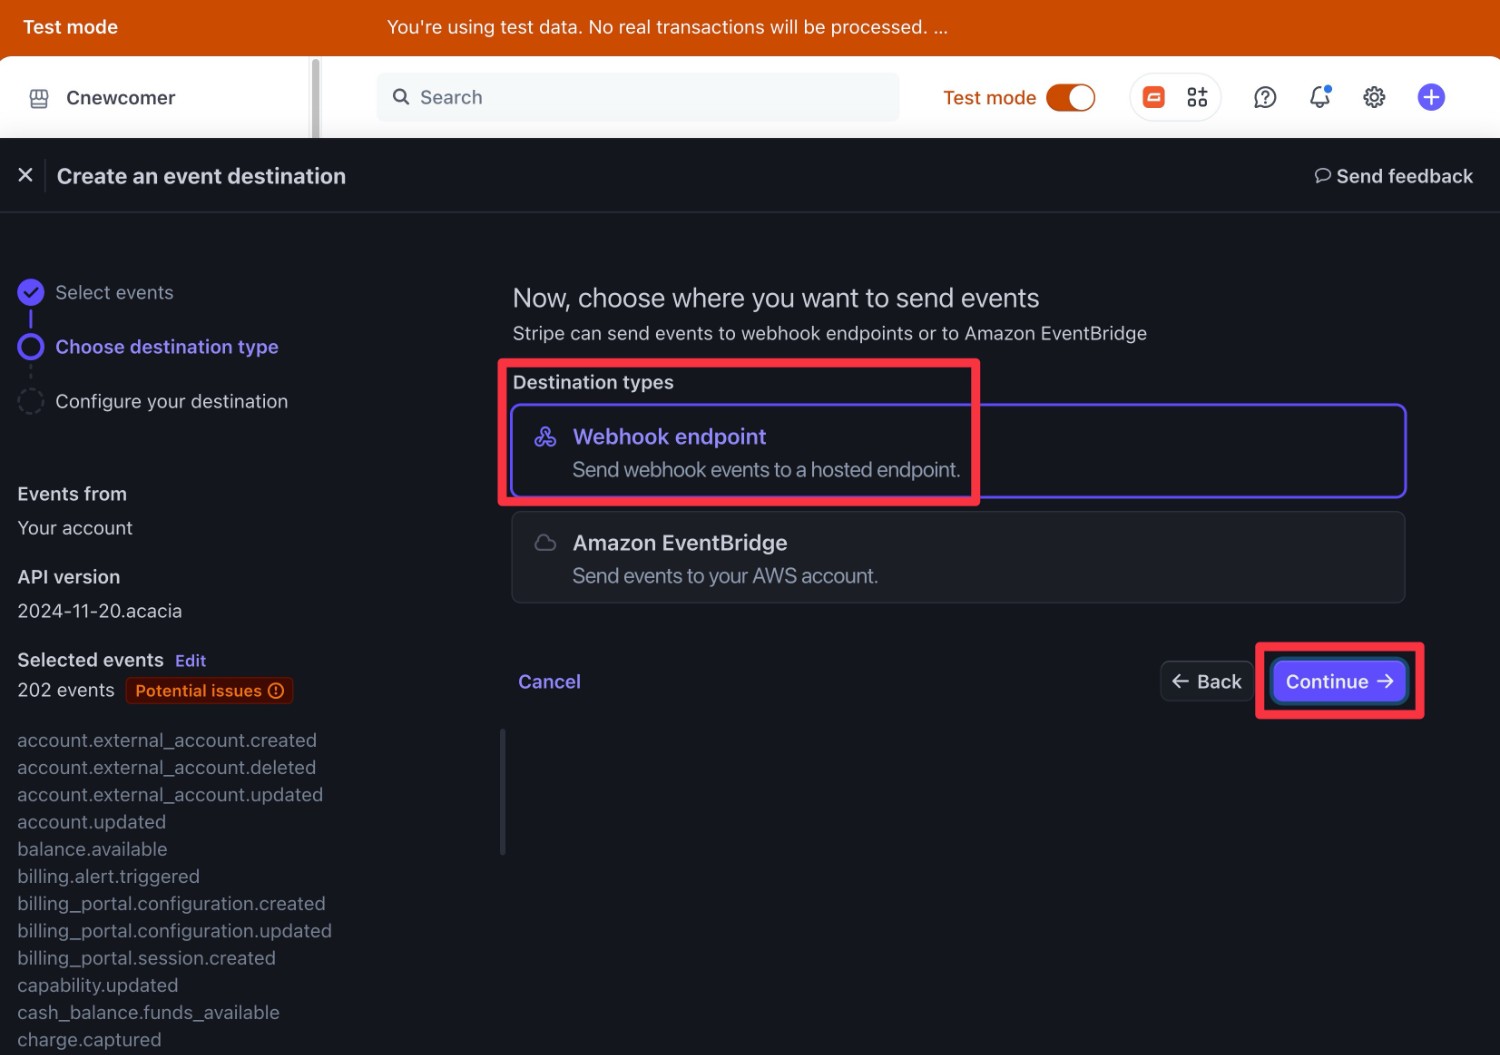This screenshot has height=1055, width=1500.
Task: Open the Choose destination type step
Action: 167,347
